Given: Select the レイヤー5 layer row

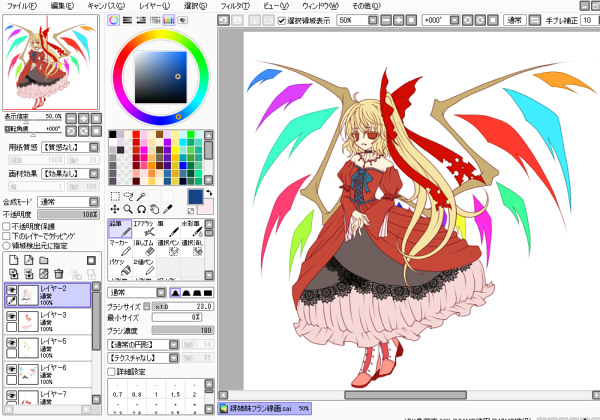Looking at the screenshot, I should (x=48, y=348).
